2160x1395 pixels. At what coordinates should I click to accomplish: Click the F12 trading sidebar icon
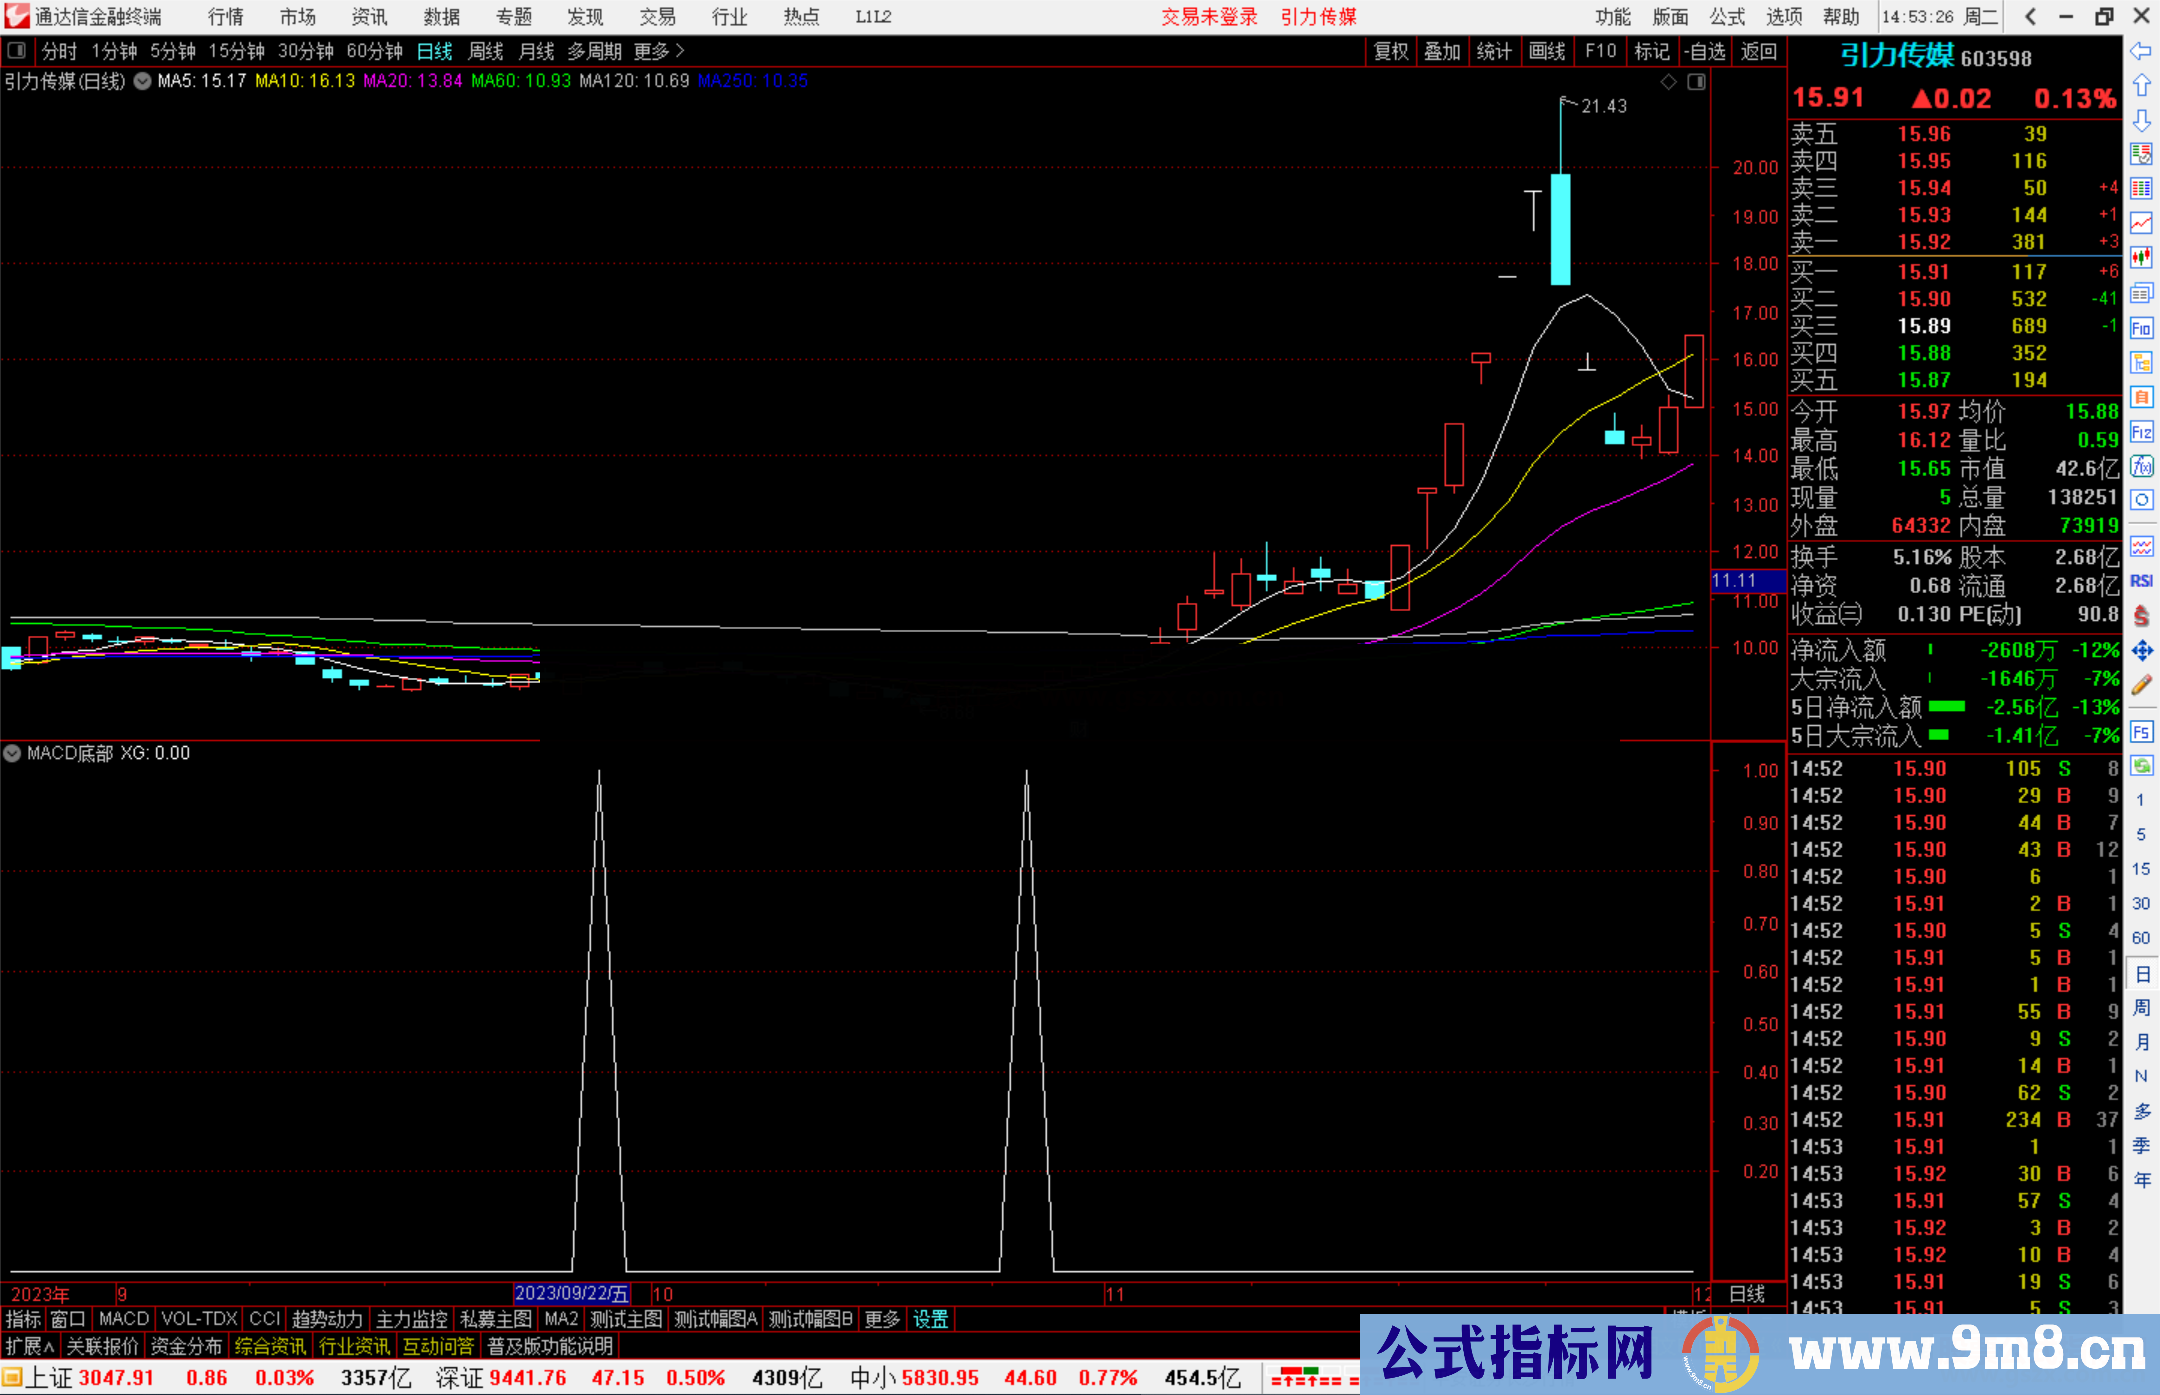(2141, 432)
